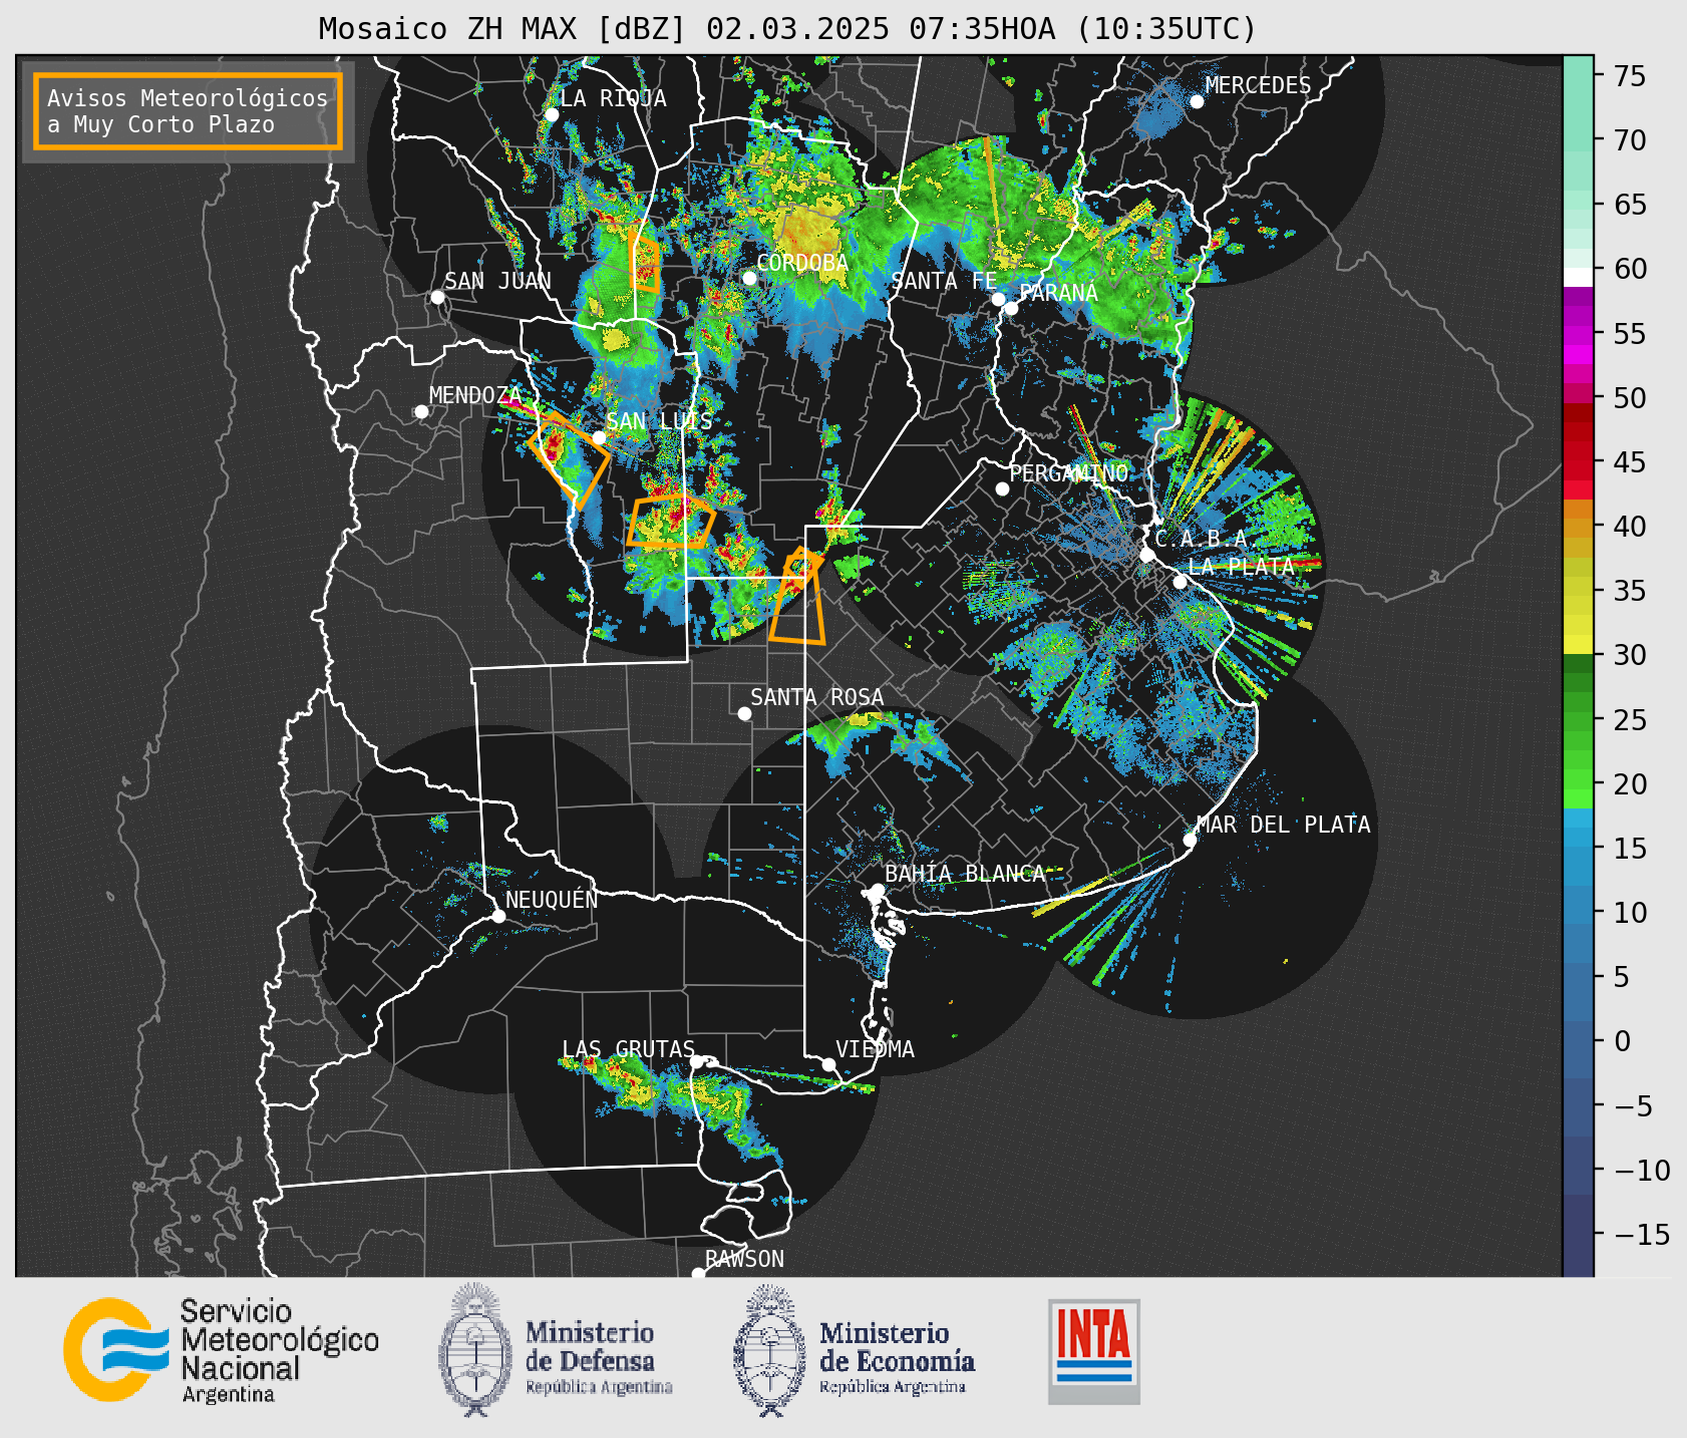Screen dimensions: 1687x1438
Task: Click the 0 tick label on the scale
Action: click(1621, 1041)
